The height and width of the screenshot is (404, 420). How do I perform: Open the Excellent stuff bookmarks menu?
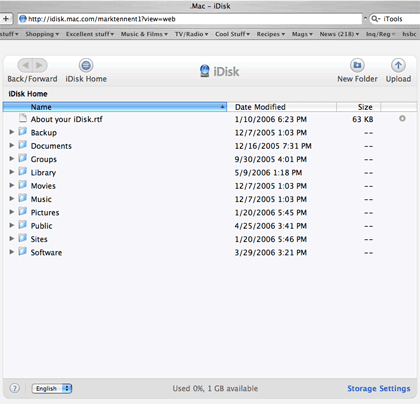click(90, 34)
